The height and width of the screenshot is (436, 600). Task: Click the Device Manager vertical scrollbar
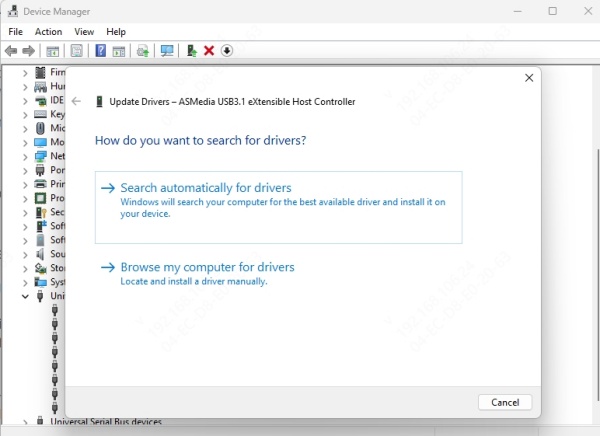pos(597,275)
